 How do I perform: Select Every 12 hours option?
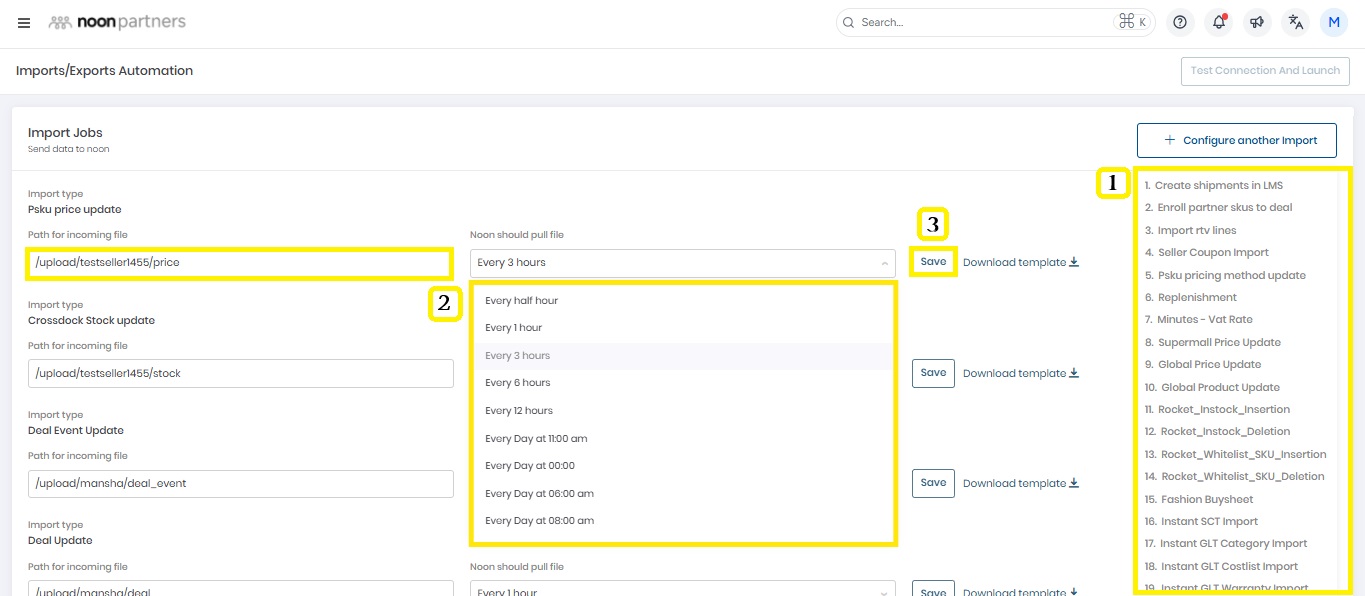tap(519, 411)
